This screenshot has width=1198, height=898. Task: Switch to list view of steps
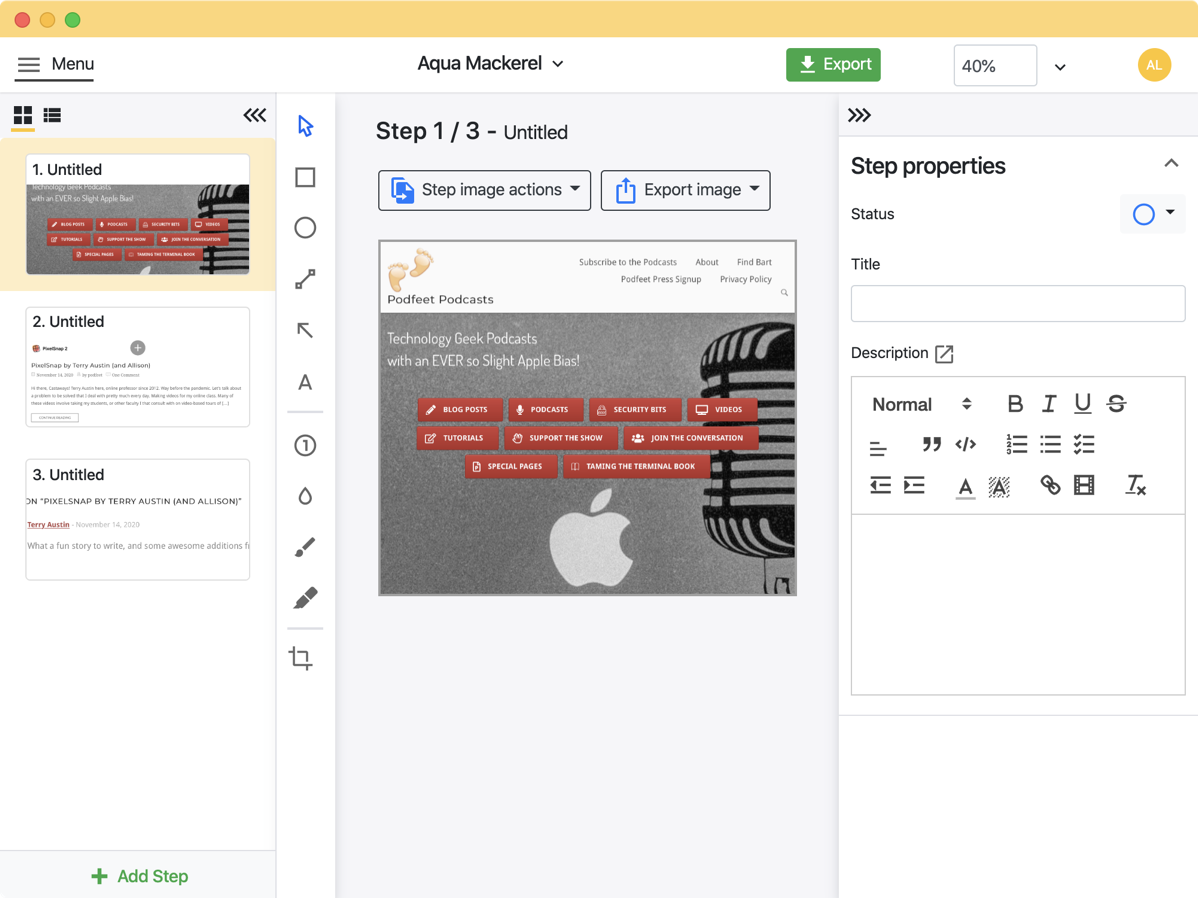click(x=52, y=116)
